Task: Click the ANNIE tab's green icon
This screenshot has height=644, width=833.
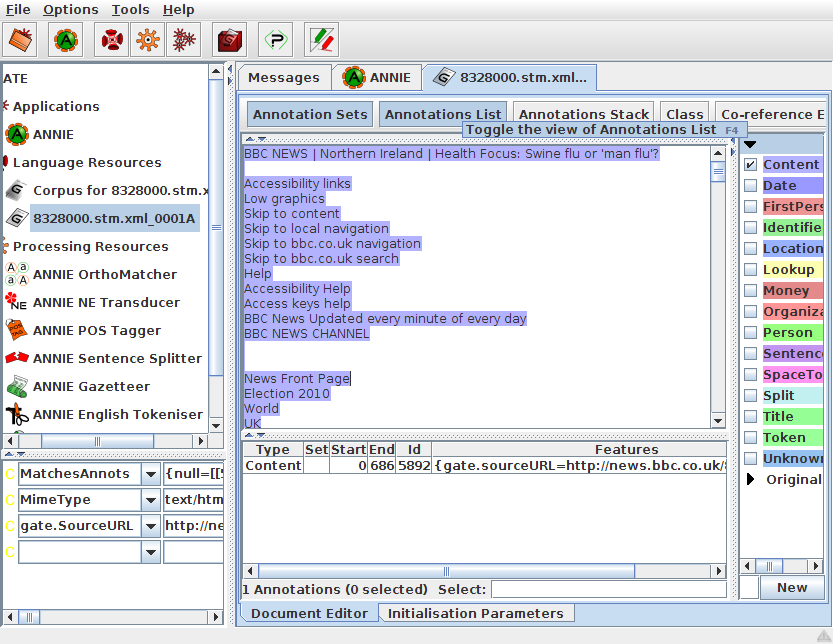Action: (x=354, y=78)
